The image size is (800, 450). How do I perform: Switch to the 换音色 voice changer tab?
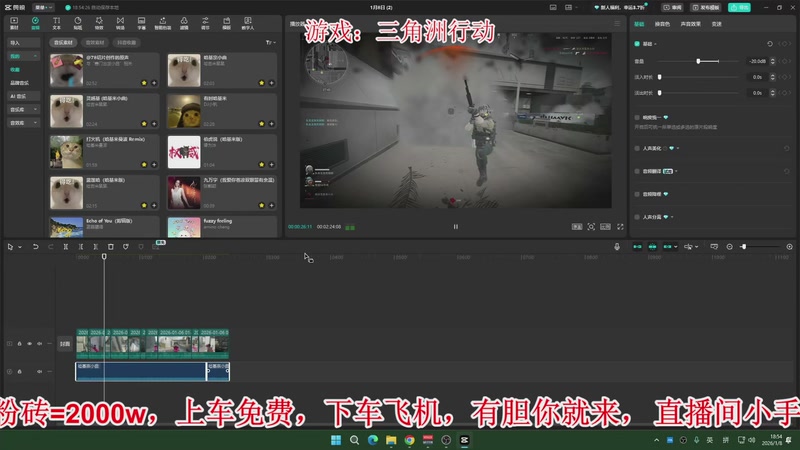click(x=662, y=24)
